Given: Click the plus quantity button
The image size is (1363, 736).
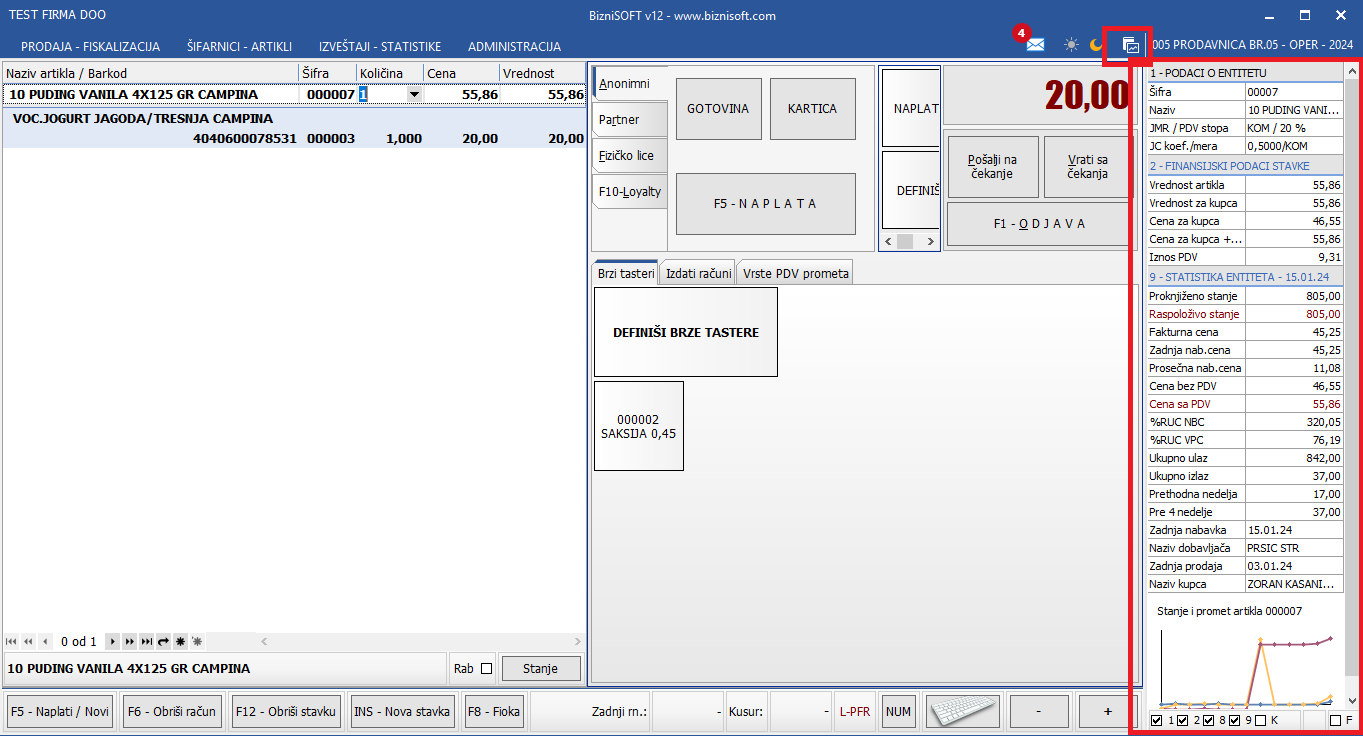Looking at the screenshot, I should point(1107,712).
